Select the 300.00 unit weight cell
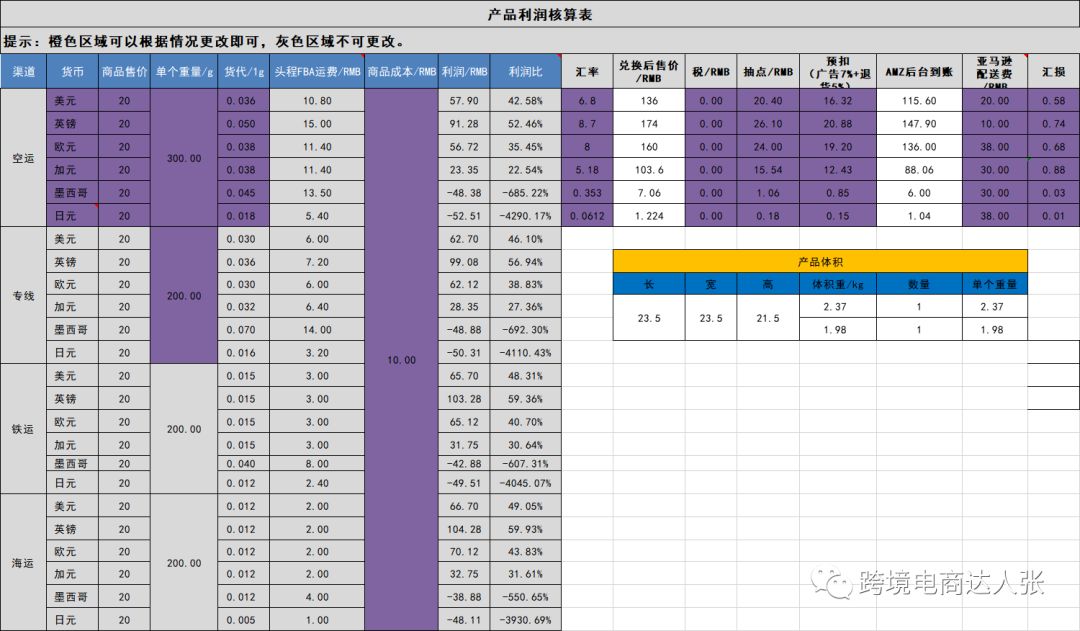The image size is (1080, 631). (x=184, y=158)
